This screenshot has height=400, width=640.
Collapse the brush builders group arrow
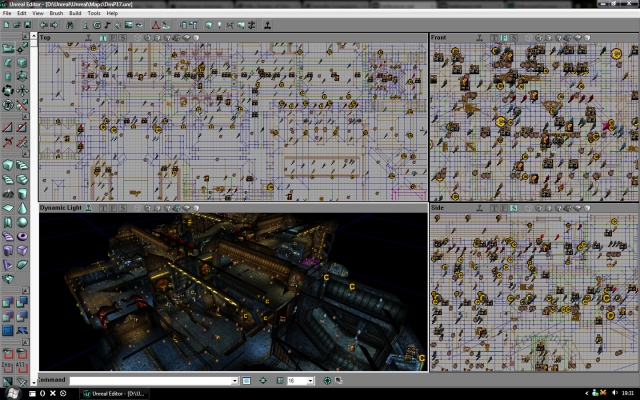click(x=26, y=154)
